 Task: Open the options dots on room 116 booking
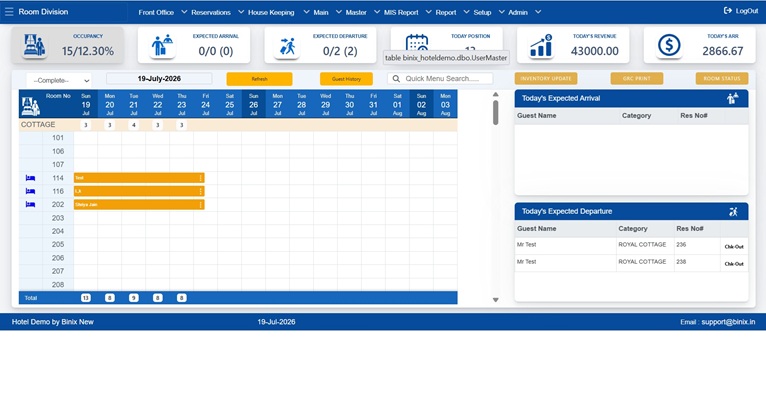pos(201,191)
